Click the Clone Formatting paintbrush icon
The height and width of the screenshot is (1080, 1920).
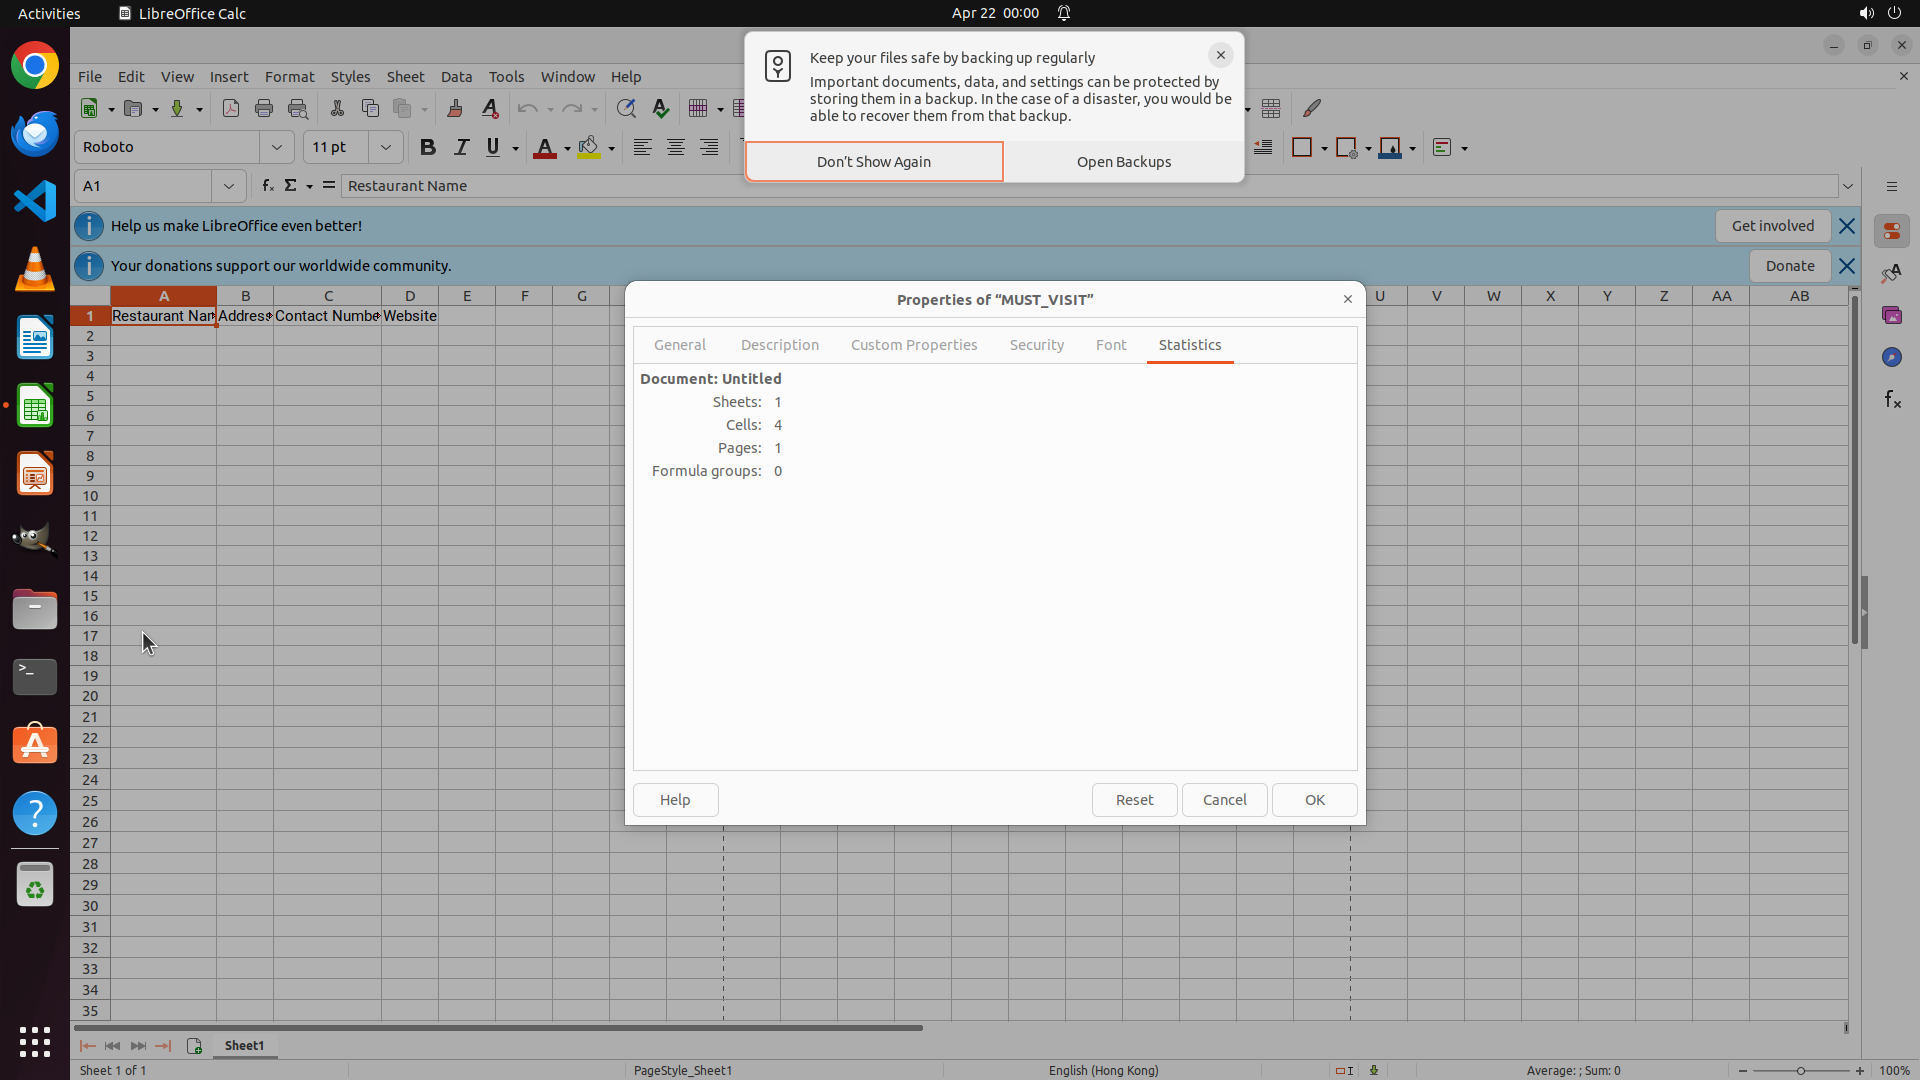[x=455, y=109]
